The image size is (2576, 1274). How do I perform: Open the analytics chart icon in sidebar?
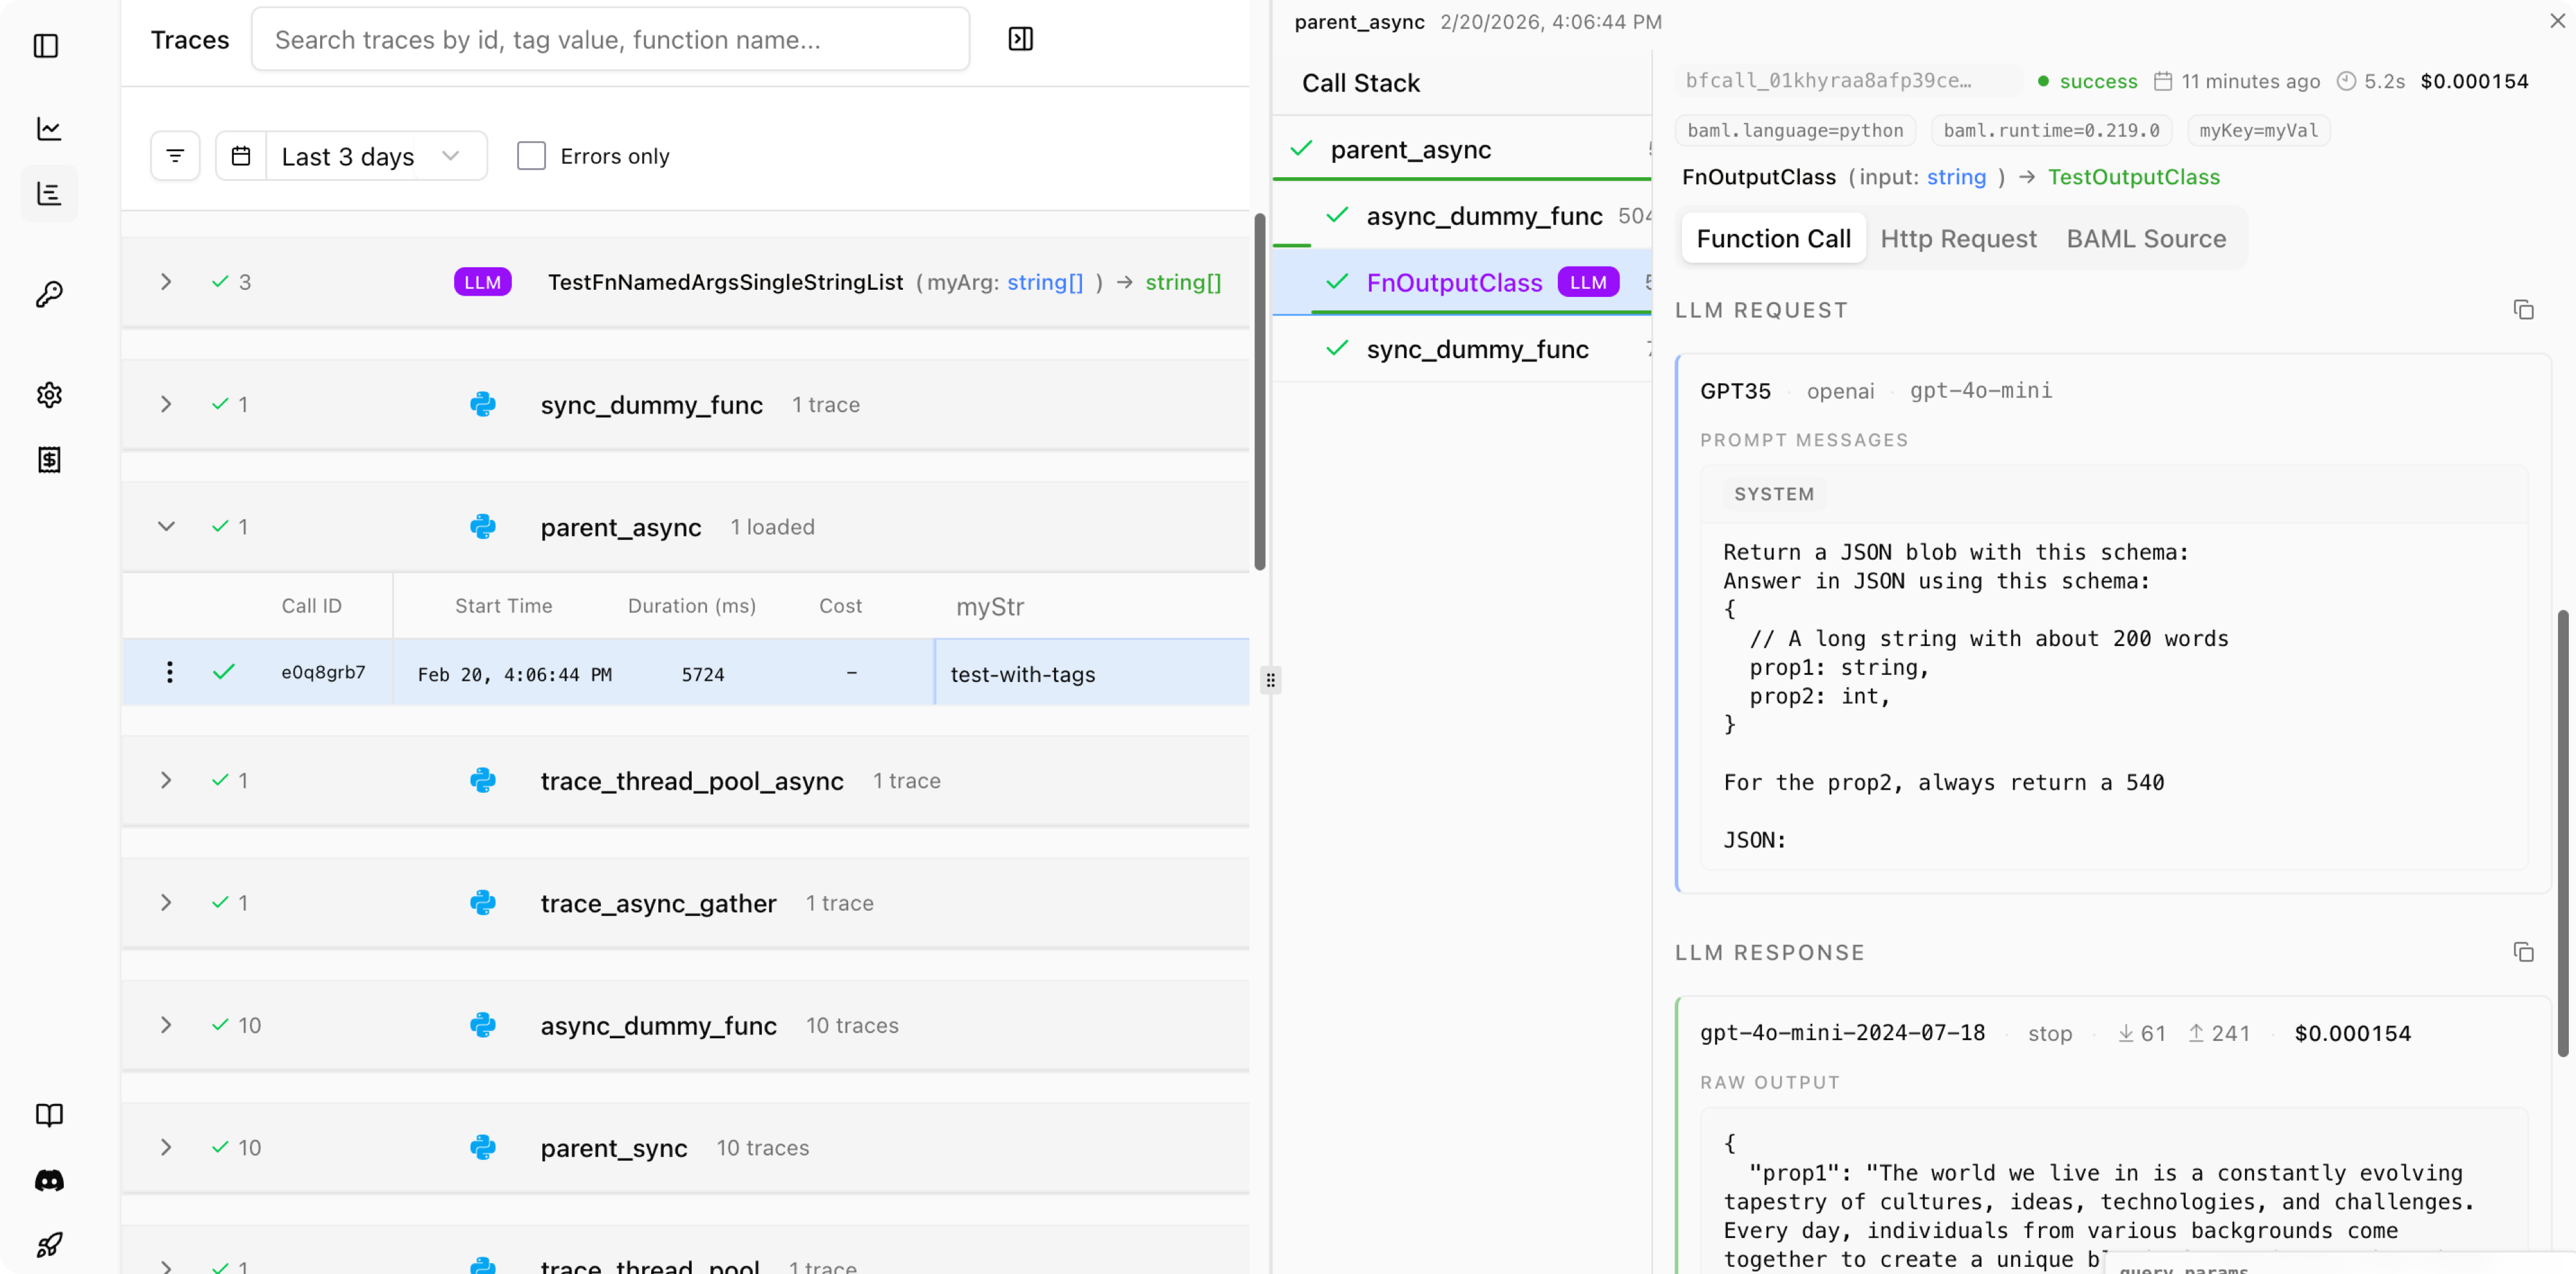click(x=49, y=129)
